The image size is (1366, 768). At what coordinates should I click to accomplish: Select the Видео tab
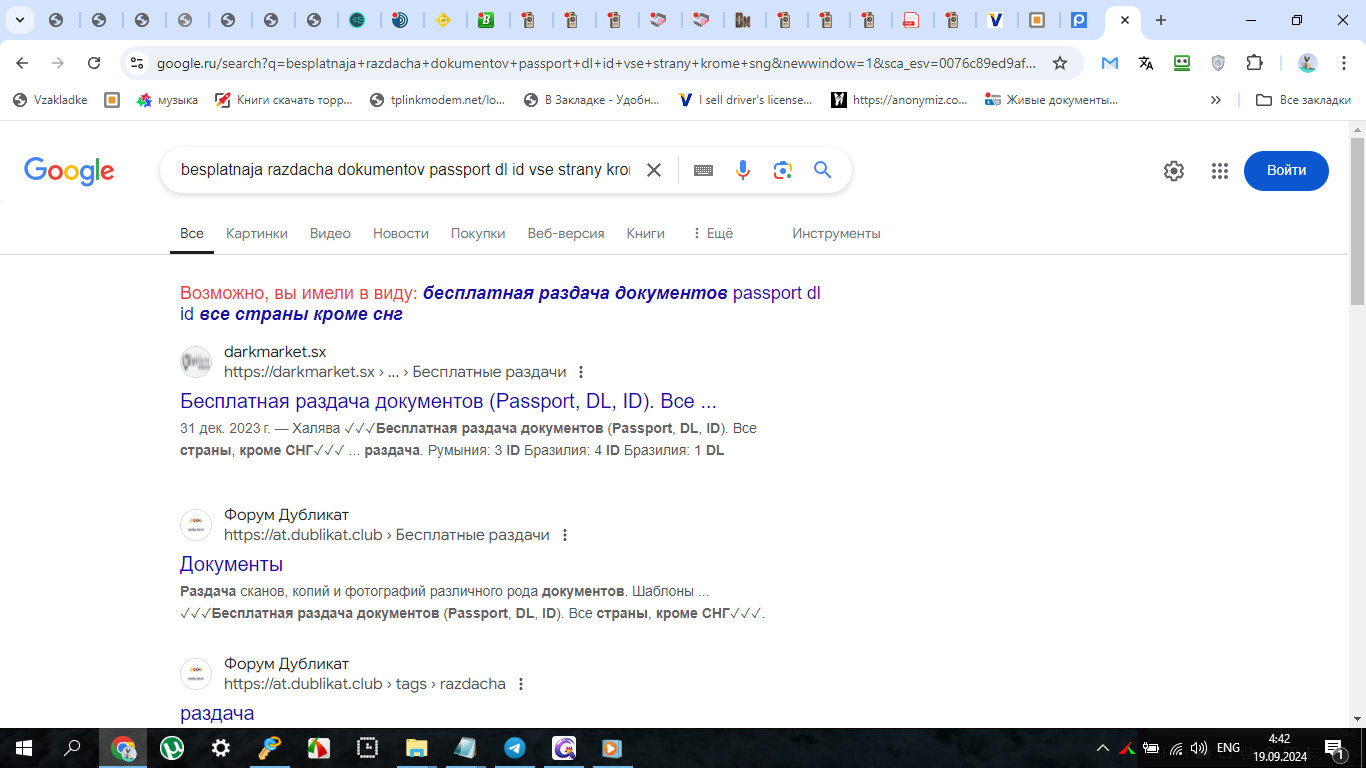330,233
